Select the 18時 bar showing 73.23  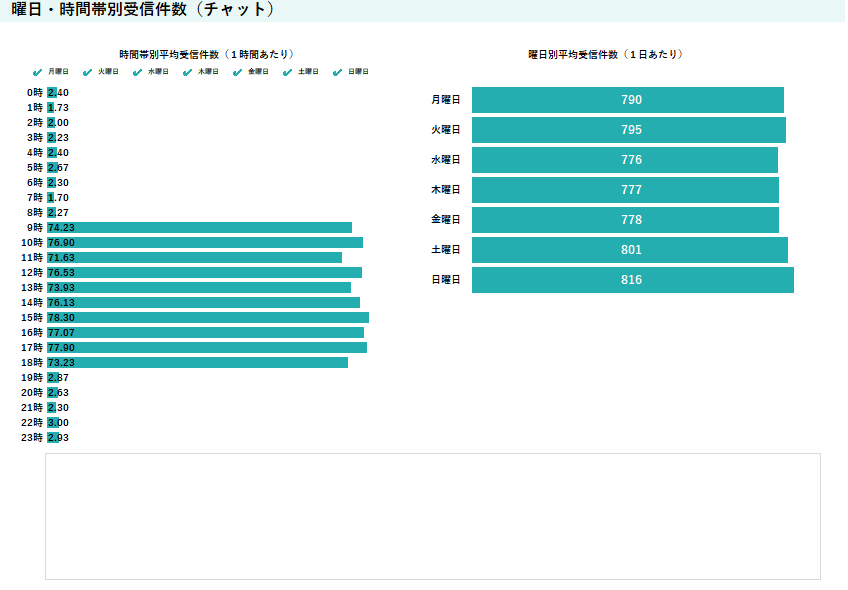198,363
